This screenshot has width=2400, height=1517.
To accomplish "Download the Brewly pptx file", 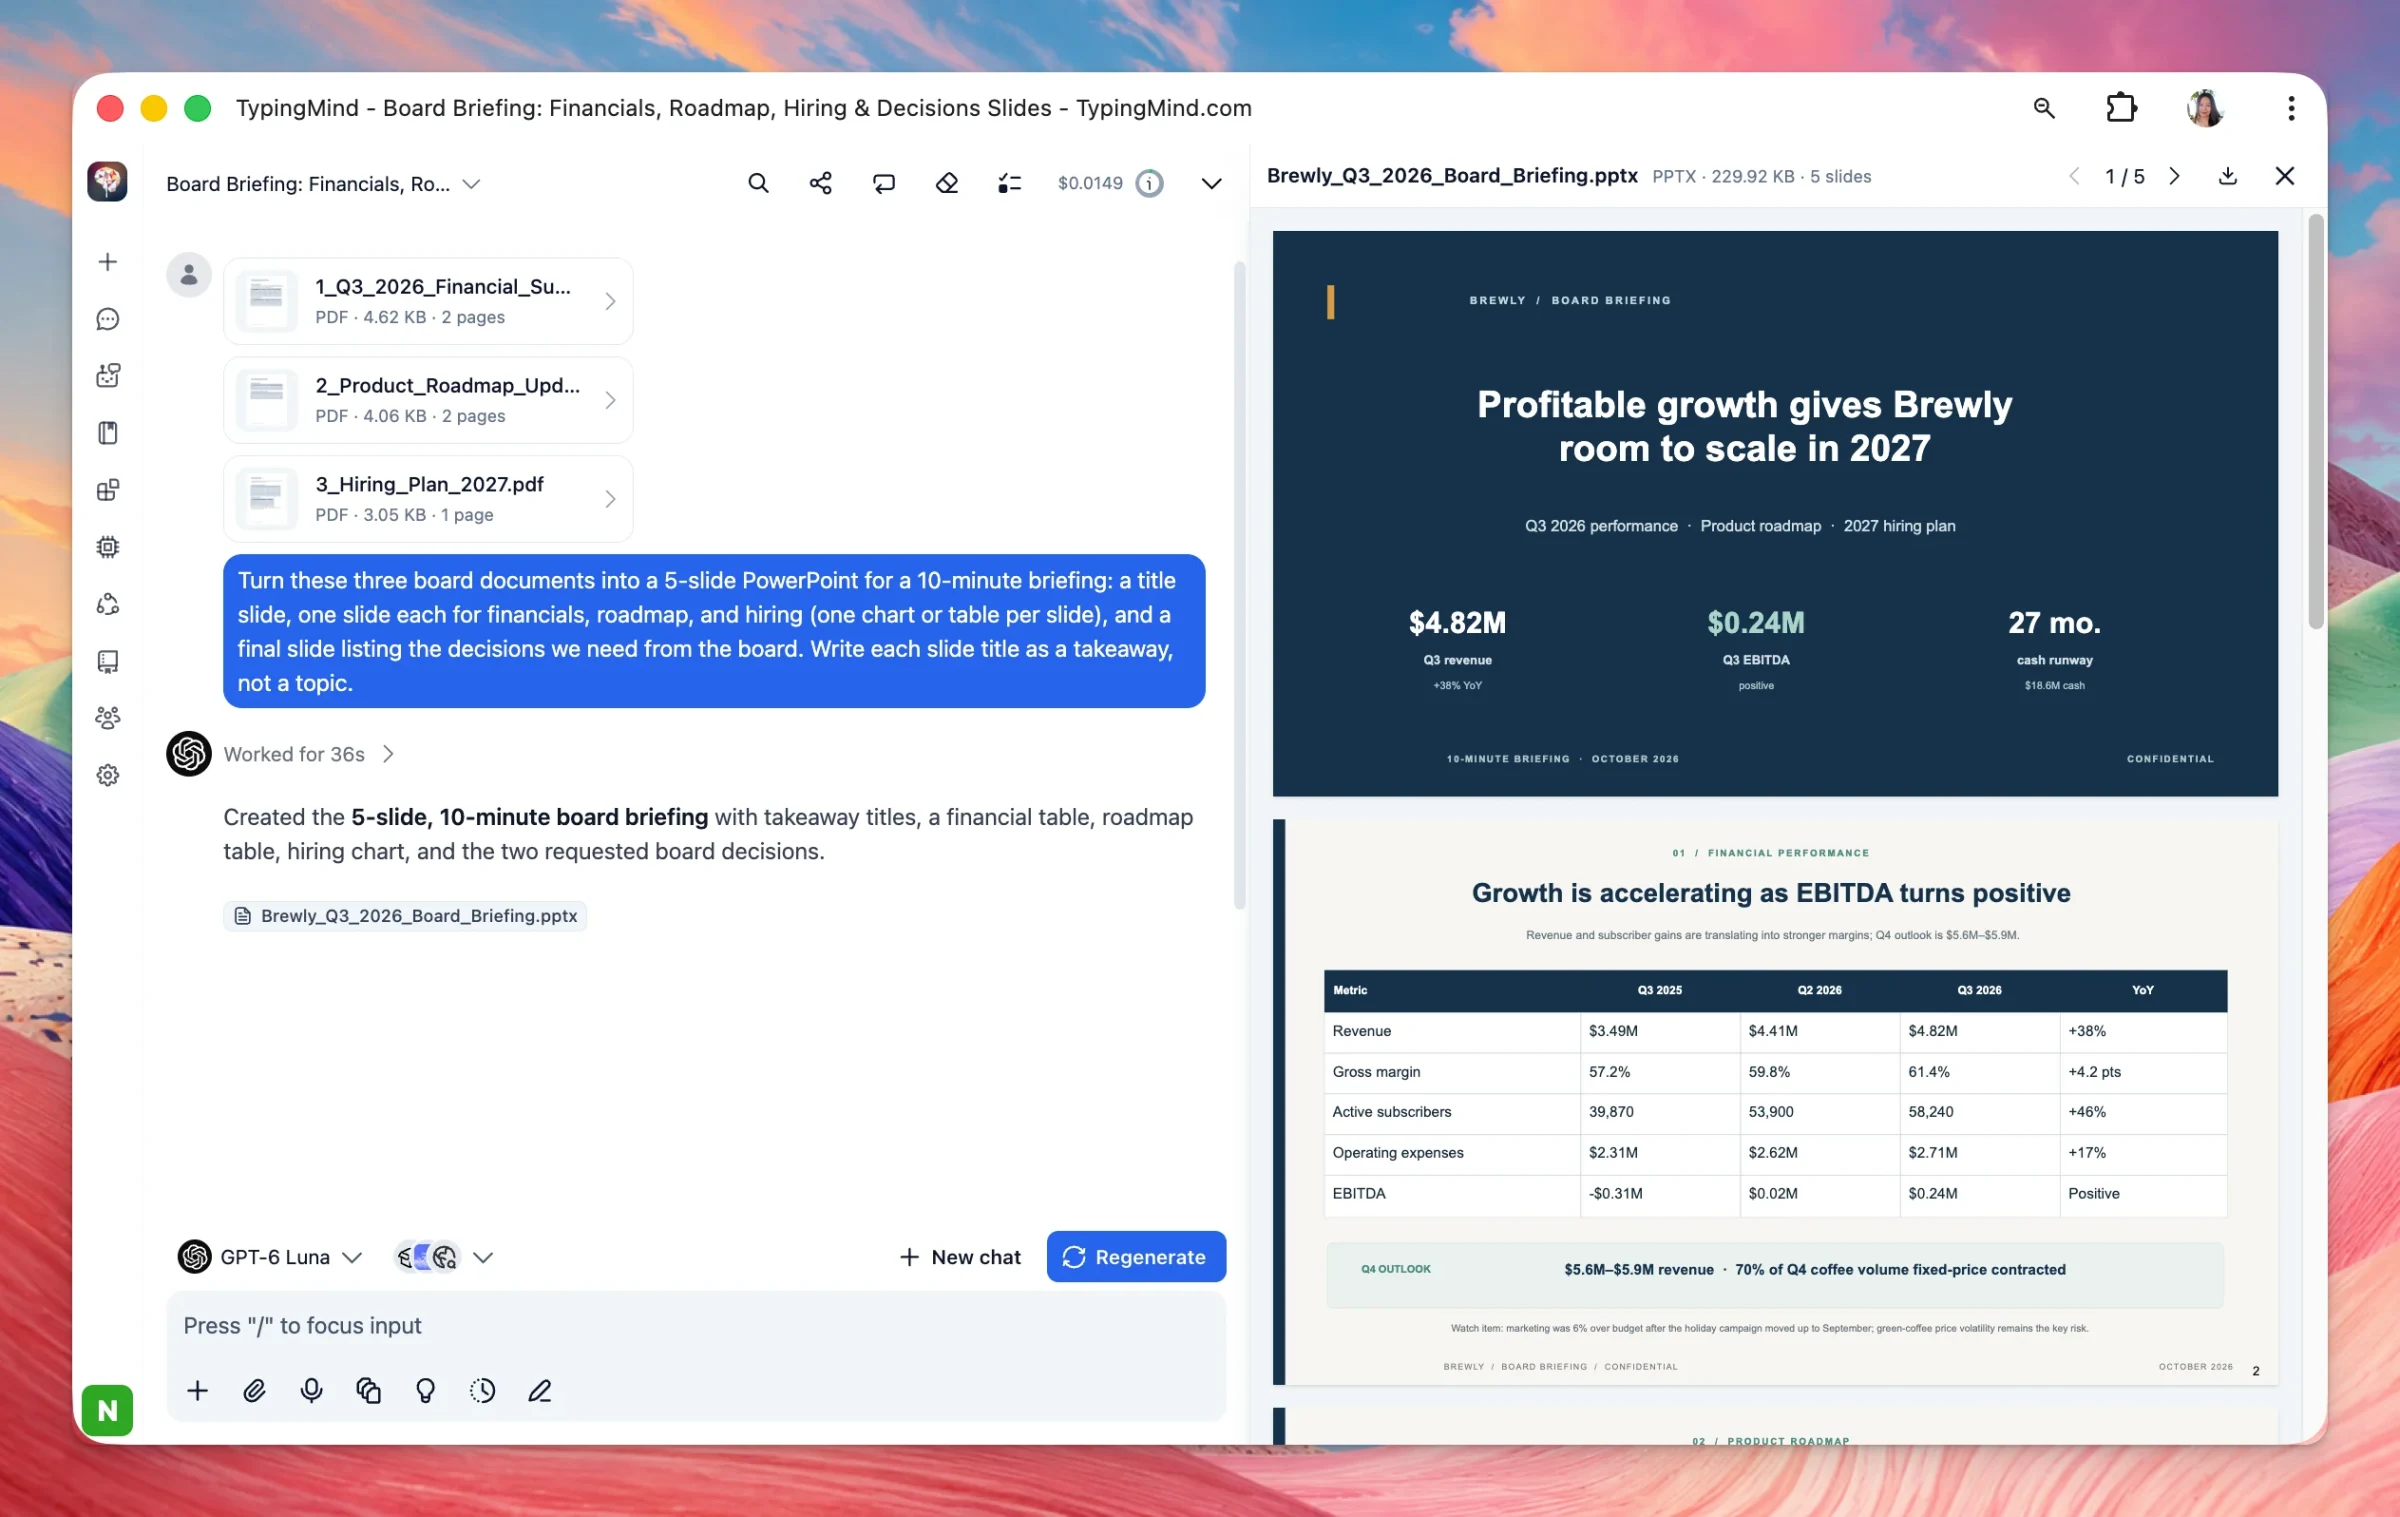I will tap(2228, 176).
